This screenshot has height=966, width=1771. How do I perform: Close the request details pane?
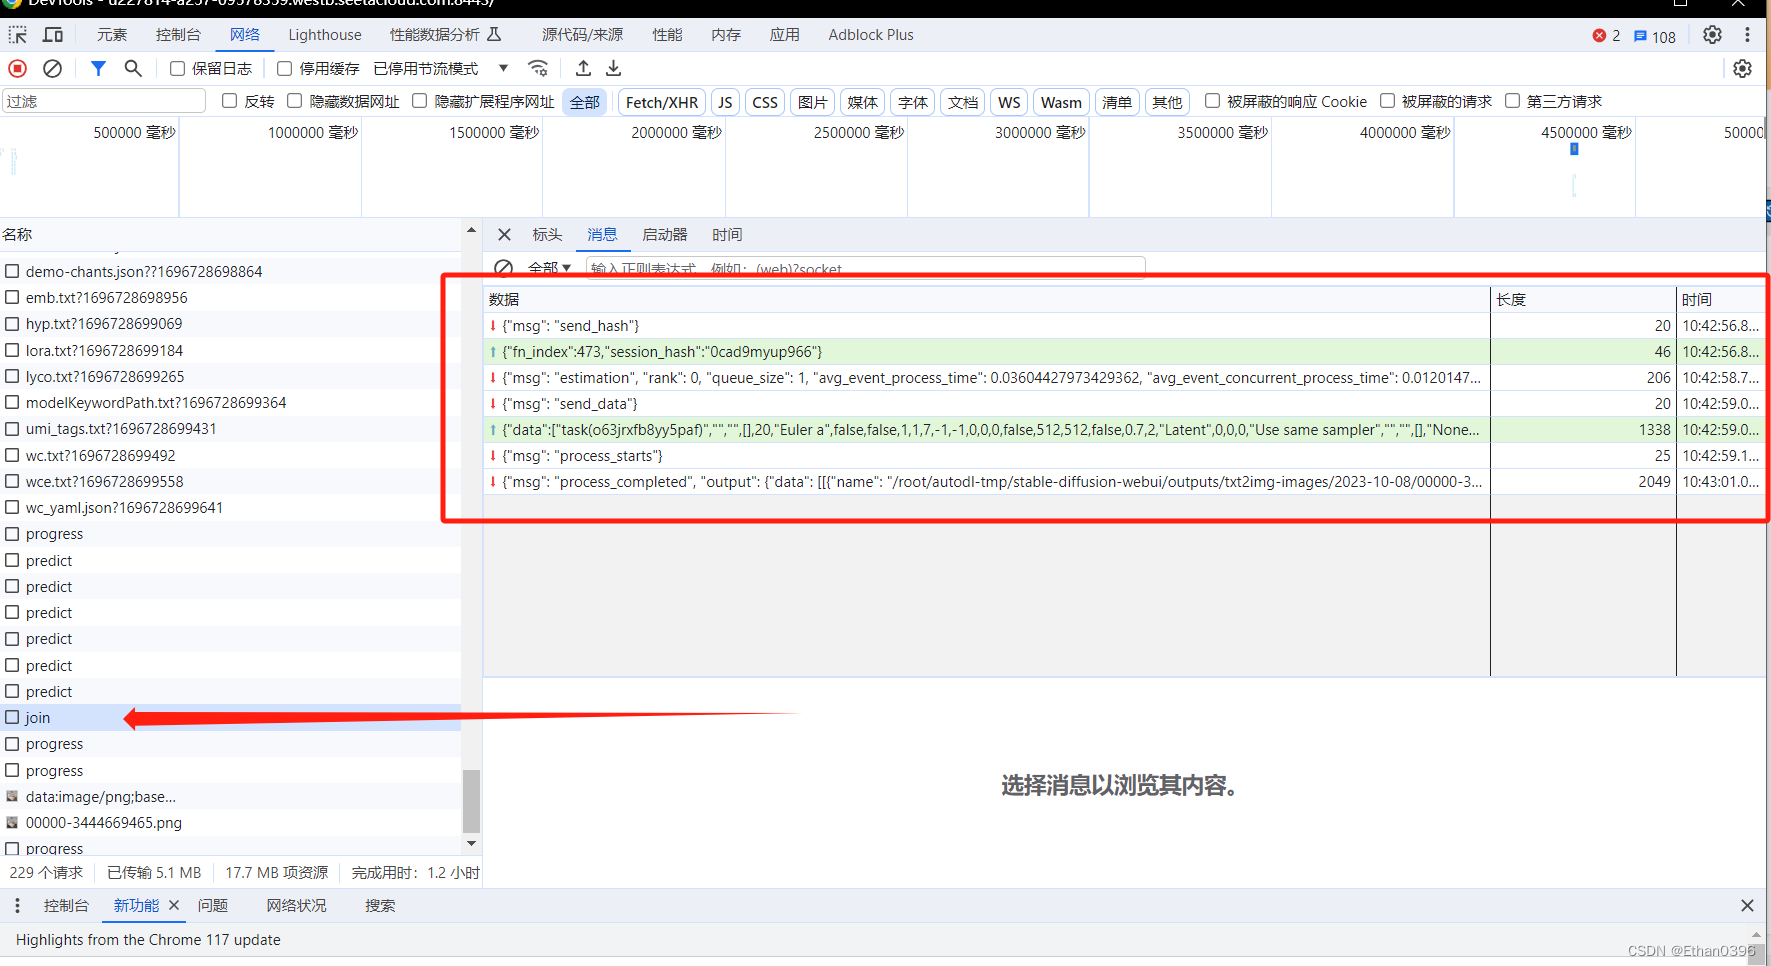(505, 235)
